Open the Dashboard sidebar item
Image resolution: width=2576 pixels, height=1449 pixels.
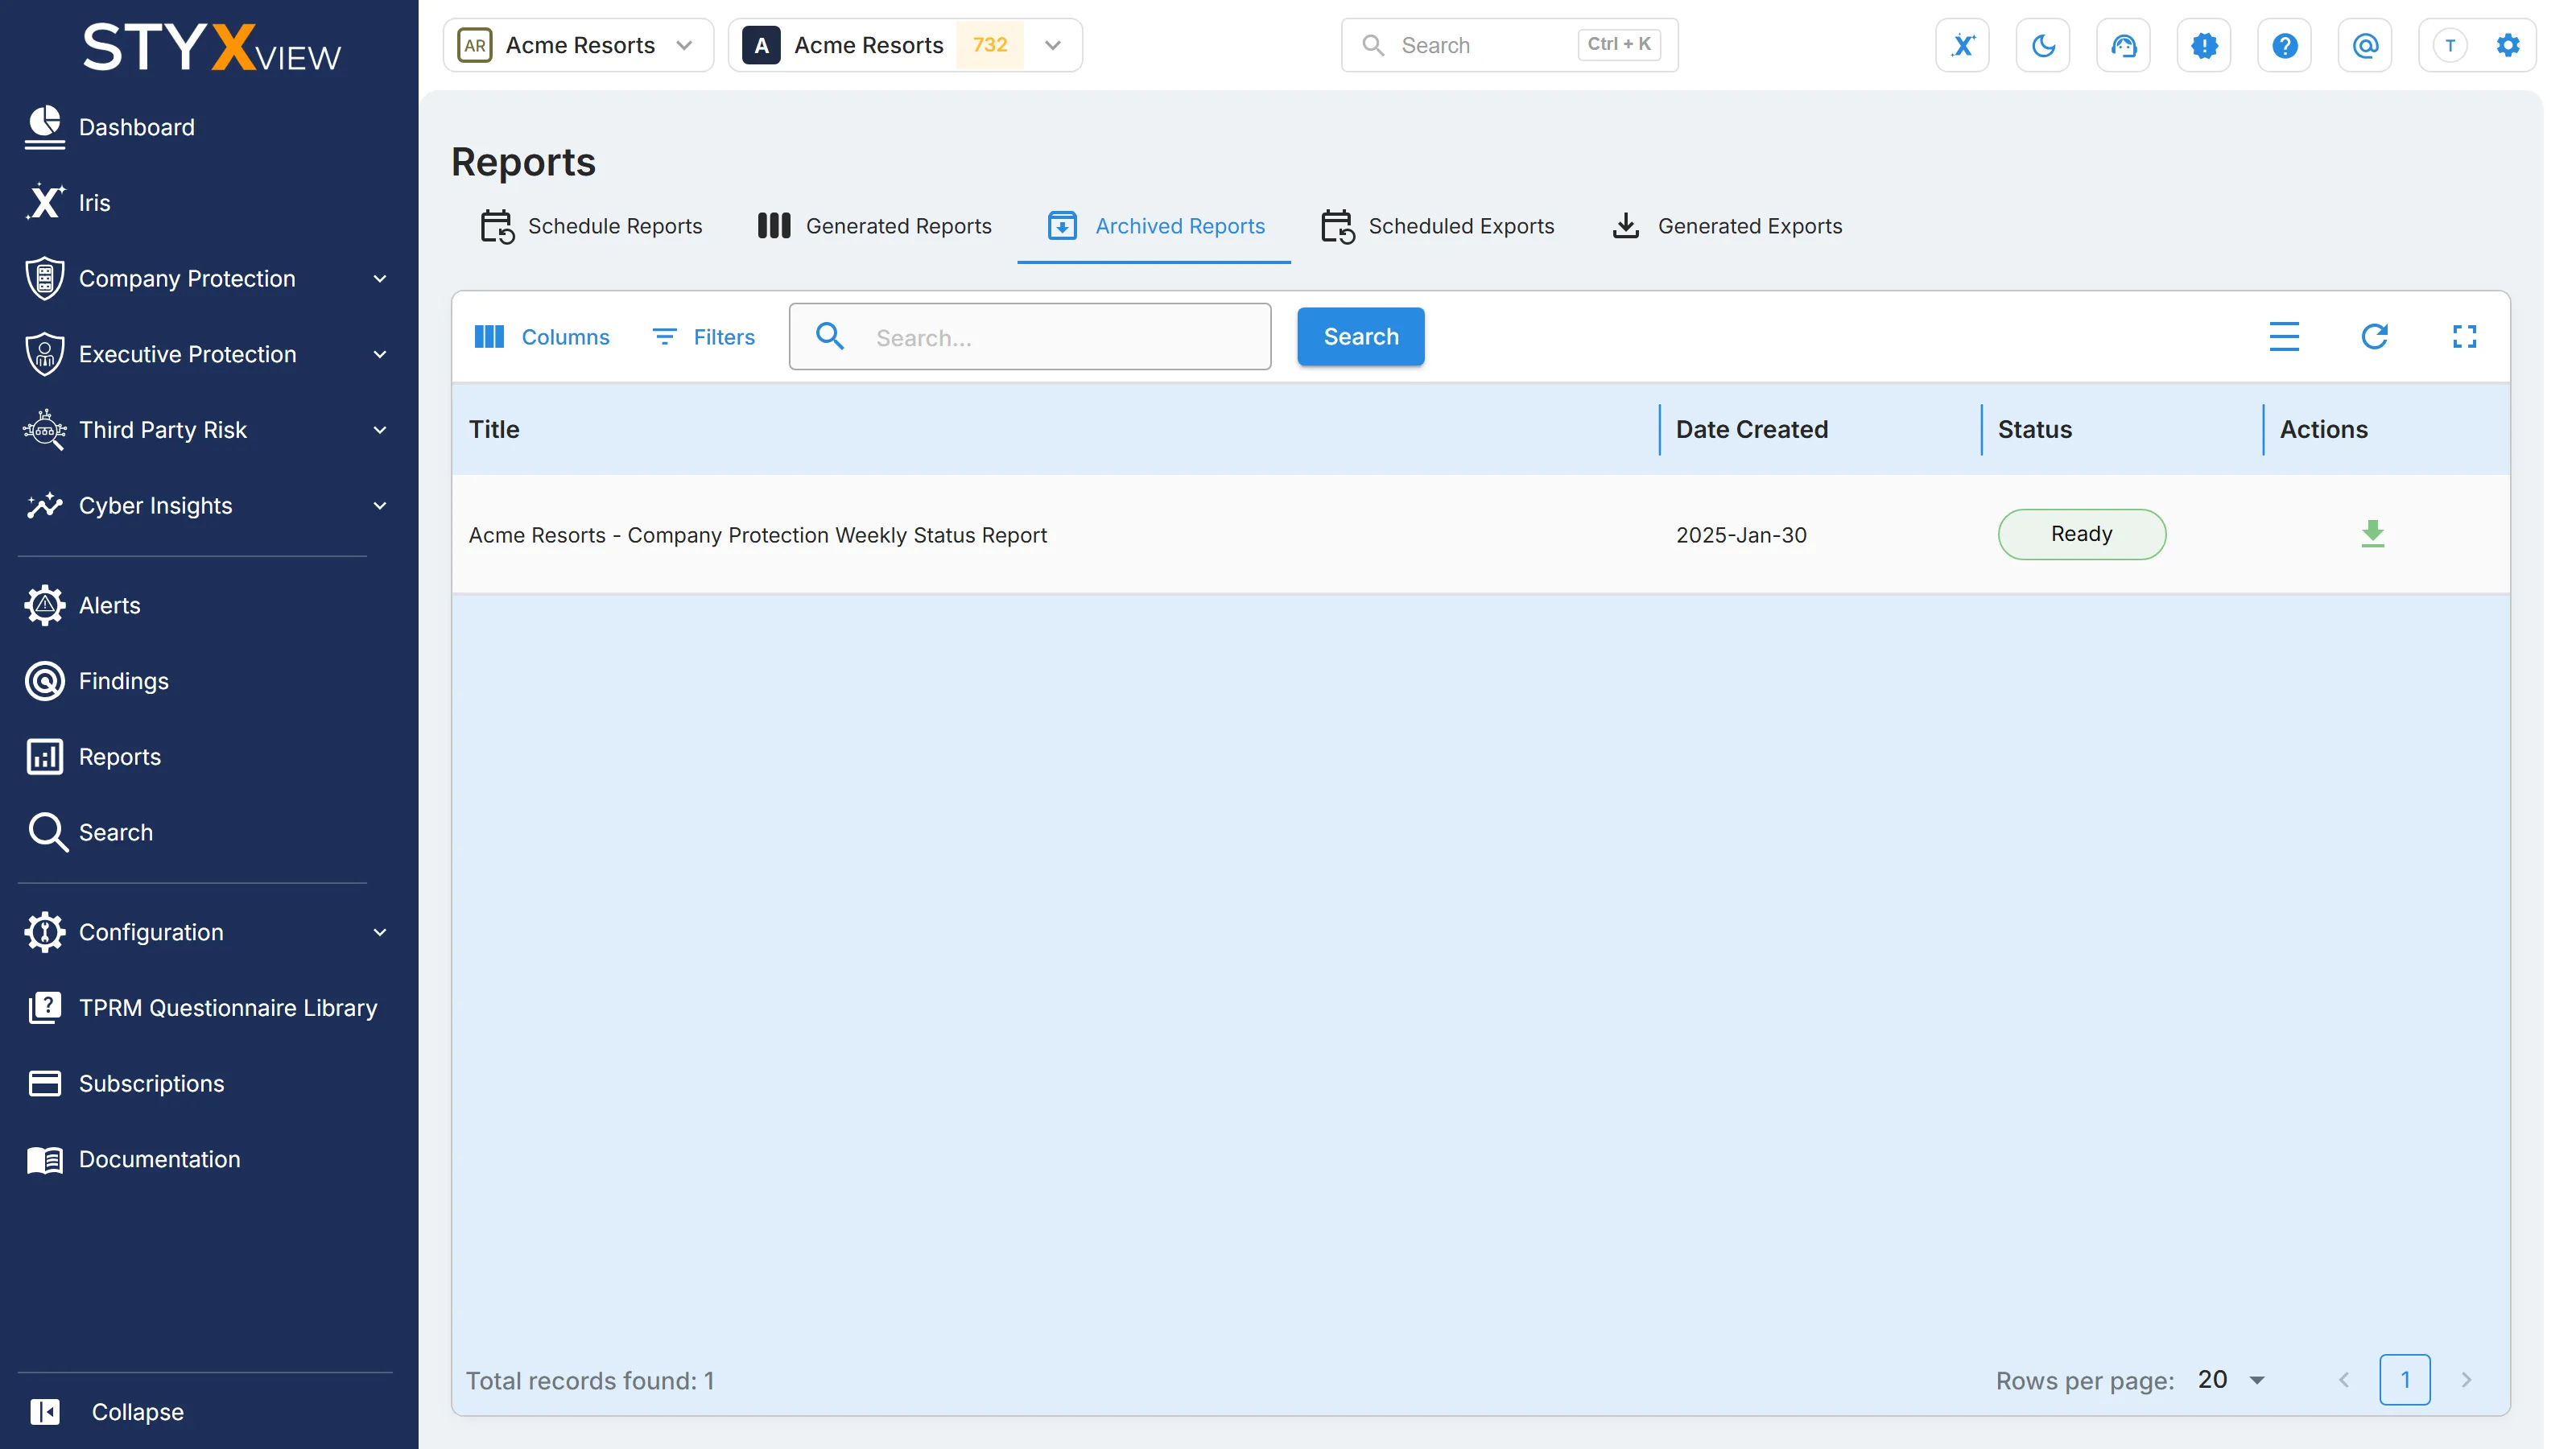(110, 127)
